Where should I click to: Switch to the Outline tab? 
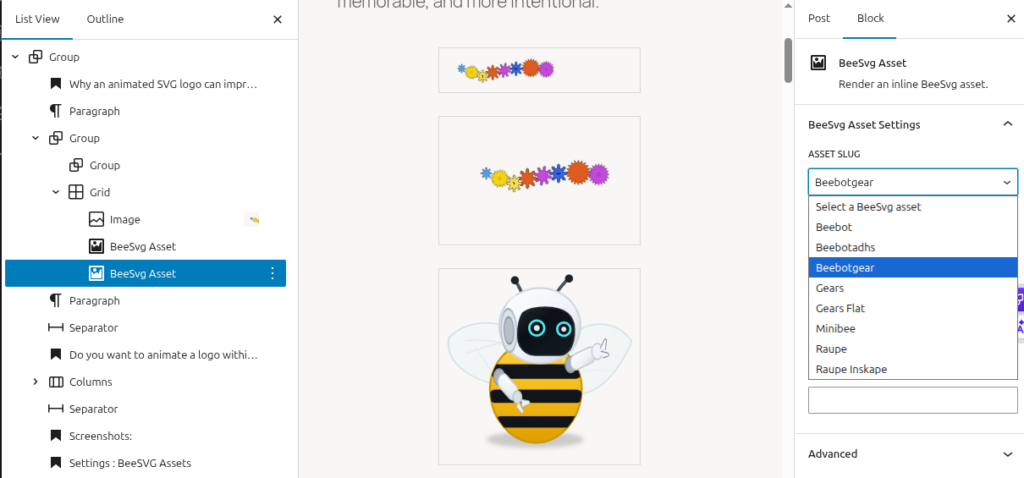[105, 19]
